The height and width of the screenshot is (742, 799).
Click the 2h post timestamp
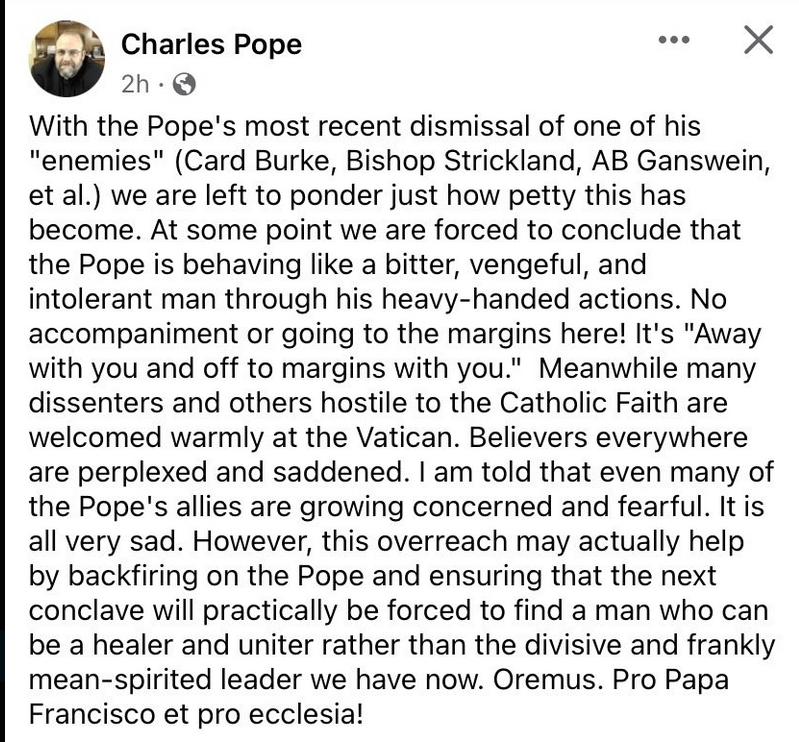(134, 85)
